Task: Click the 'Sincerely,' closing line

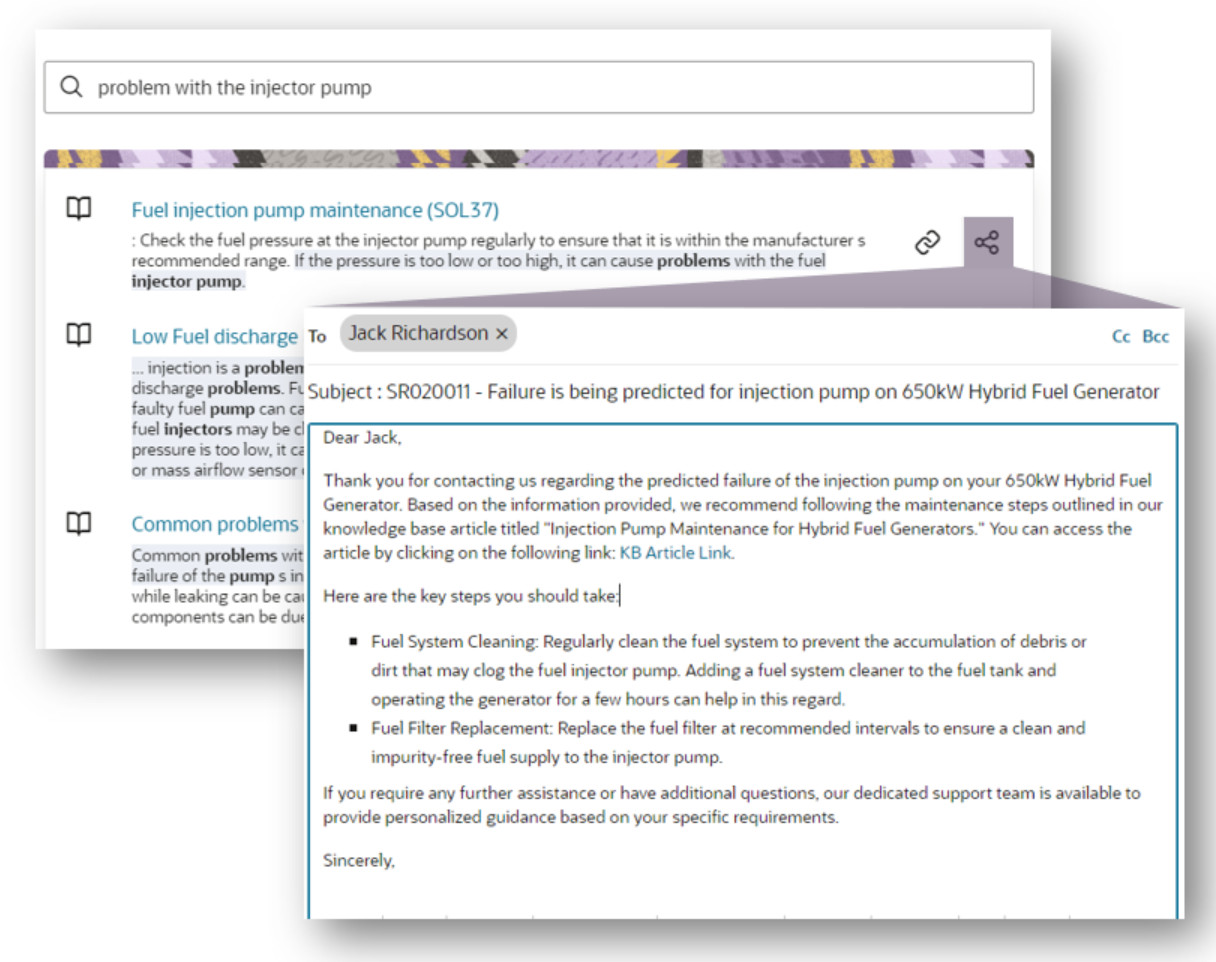Action: (359, 860)
